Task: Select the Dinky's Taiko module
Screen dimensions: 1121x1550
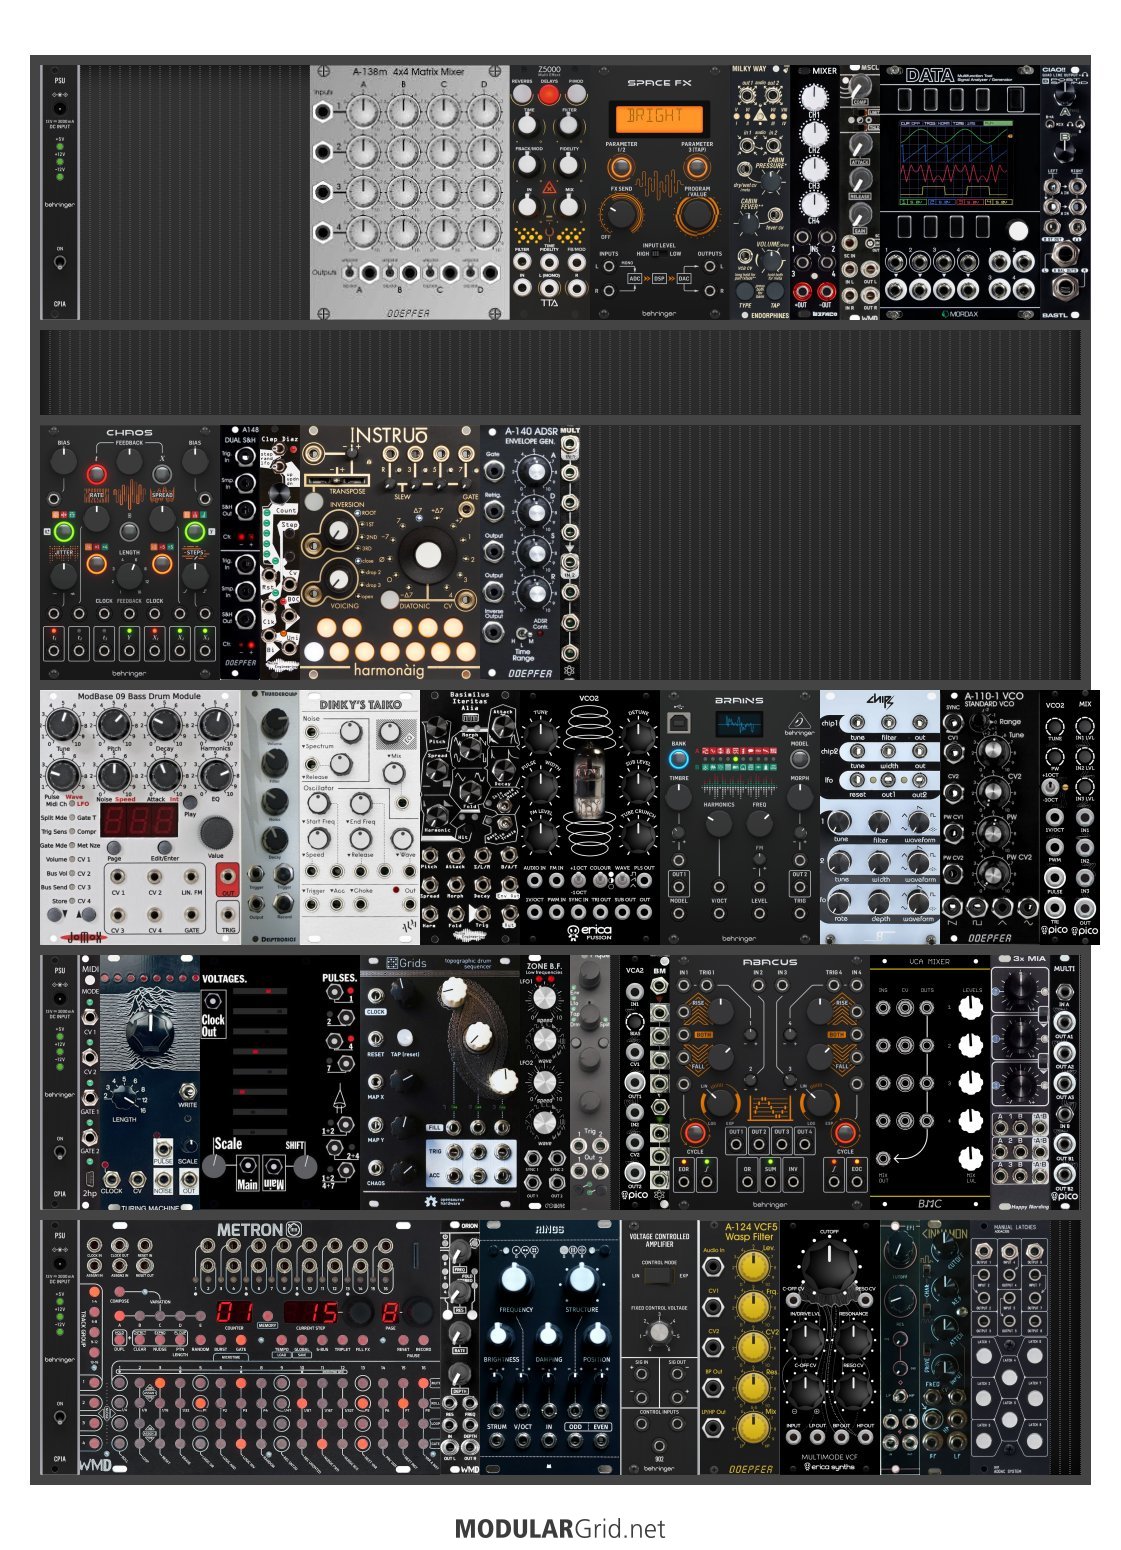Action: 360,817
